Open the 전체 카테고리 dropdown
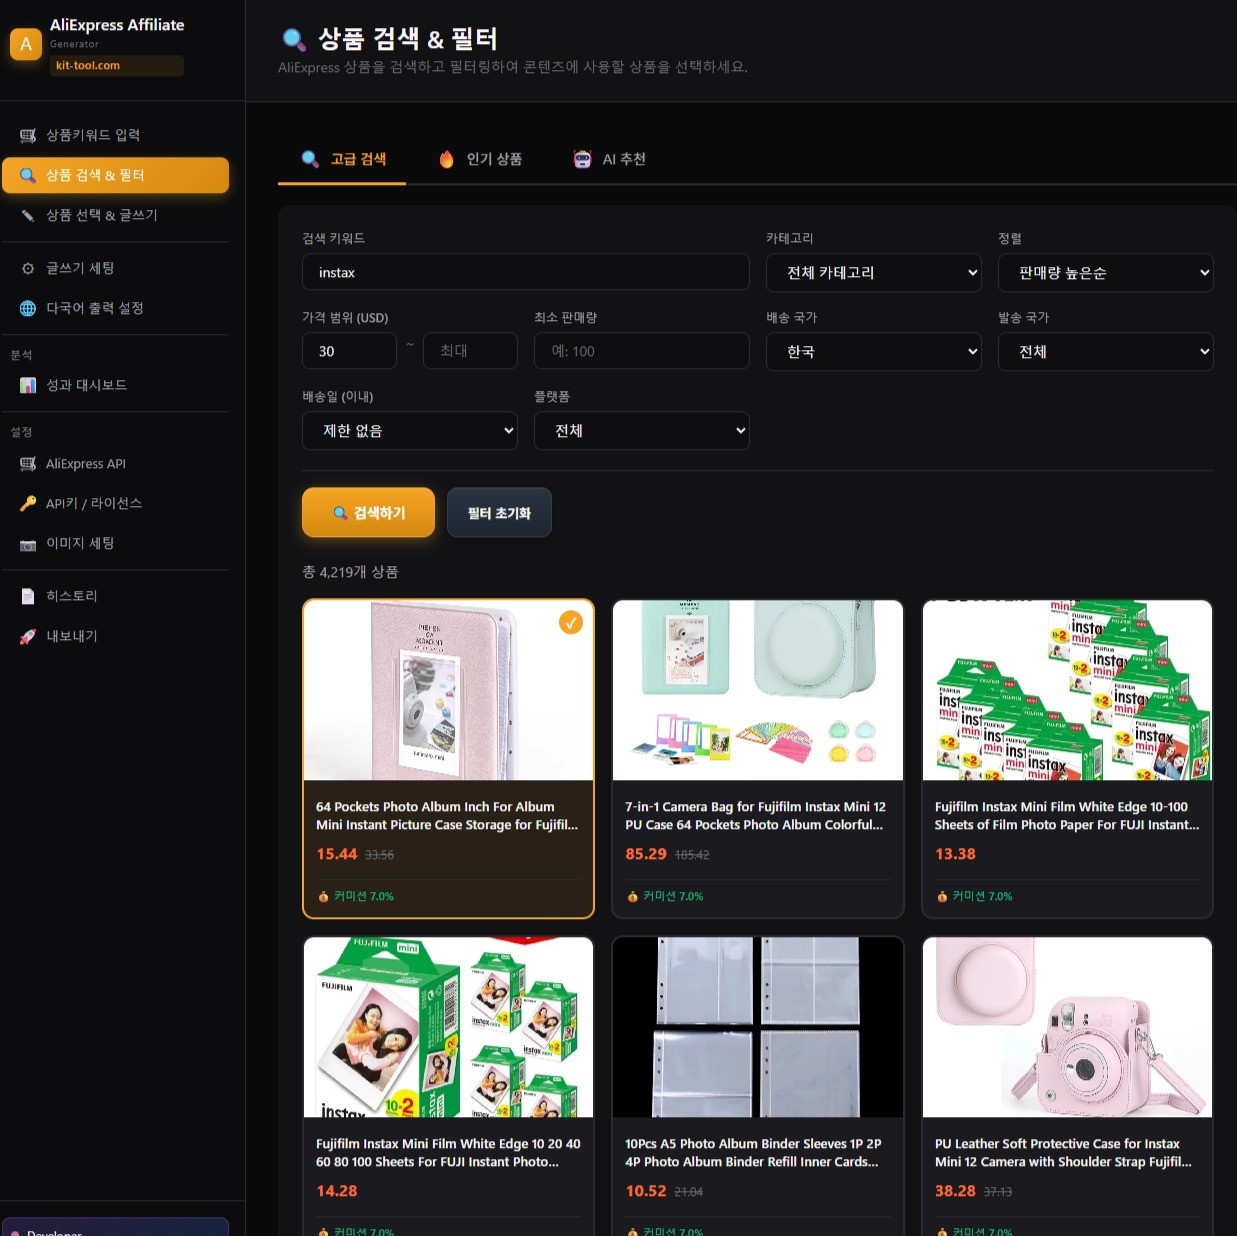 click(x=873, y=272)
